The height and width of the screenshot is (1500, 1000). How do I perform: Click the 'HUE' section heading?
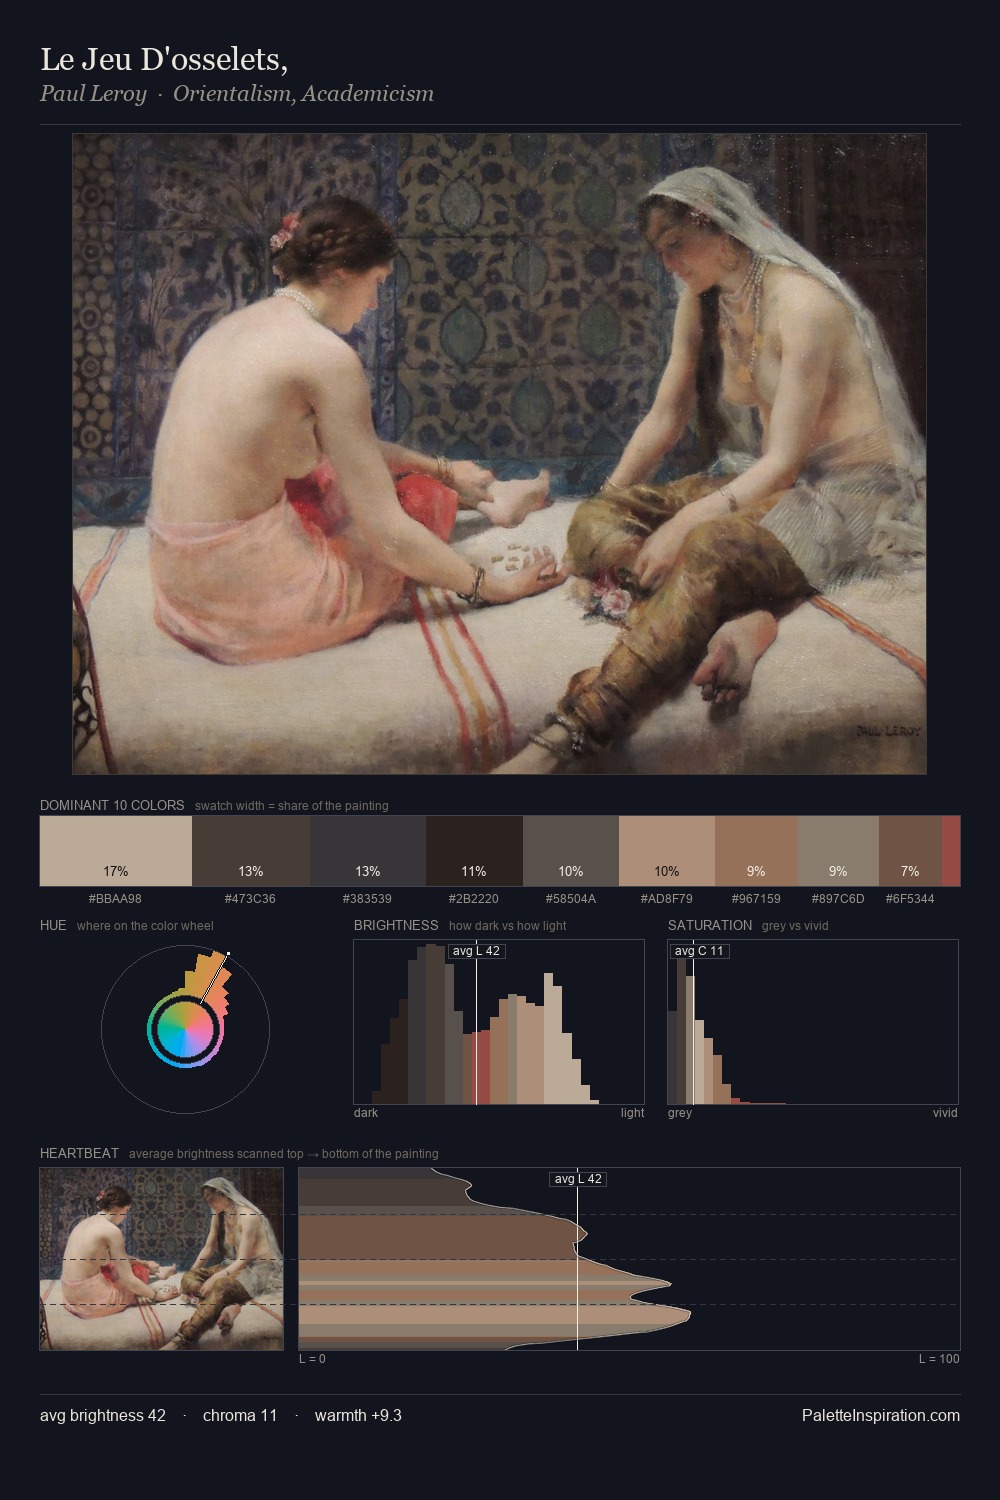53,925
